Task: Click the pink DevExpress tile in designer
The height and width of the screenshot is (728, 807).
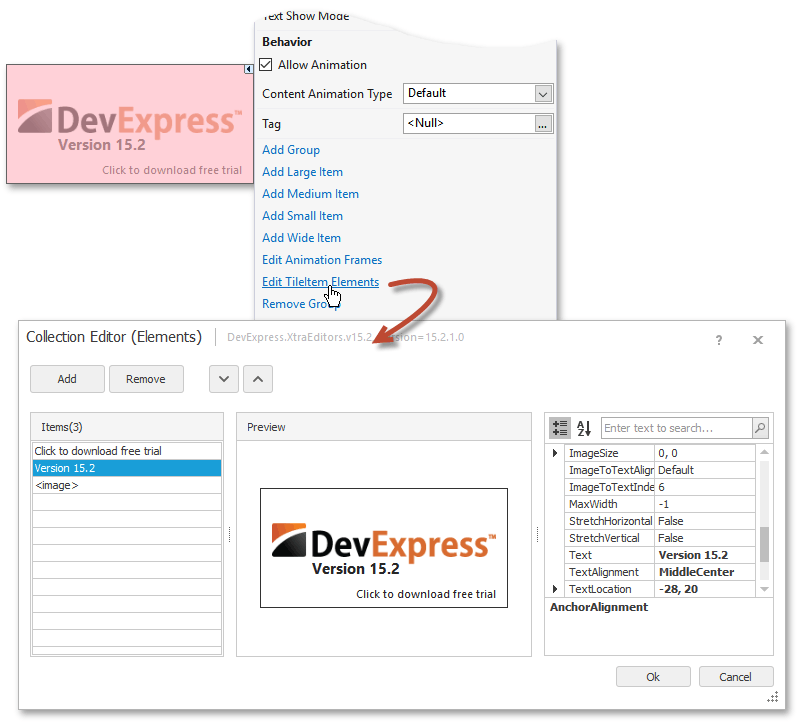Action: (130, 124)
